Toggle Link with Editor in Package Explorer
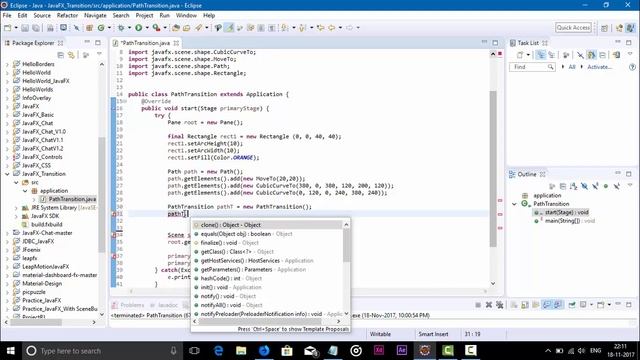The image size is (640, 360). 71,55
